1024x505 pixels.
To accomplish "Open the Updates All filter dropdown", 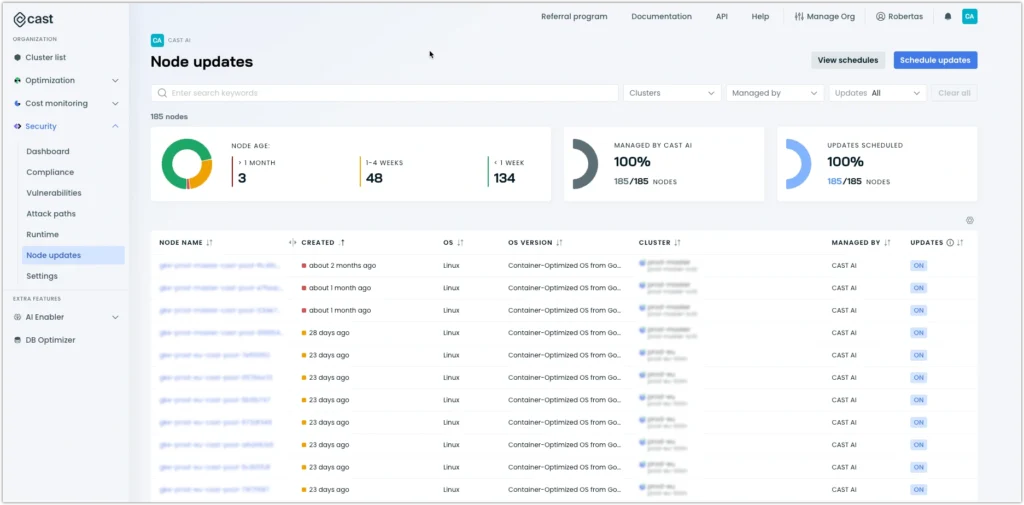I will click(x=878, y=93).
